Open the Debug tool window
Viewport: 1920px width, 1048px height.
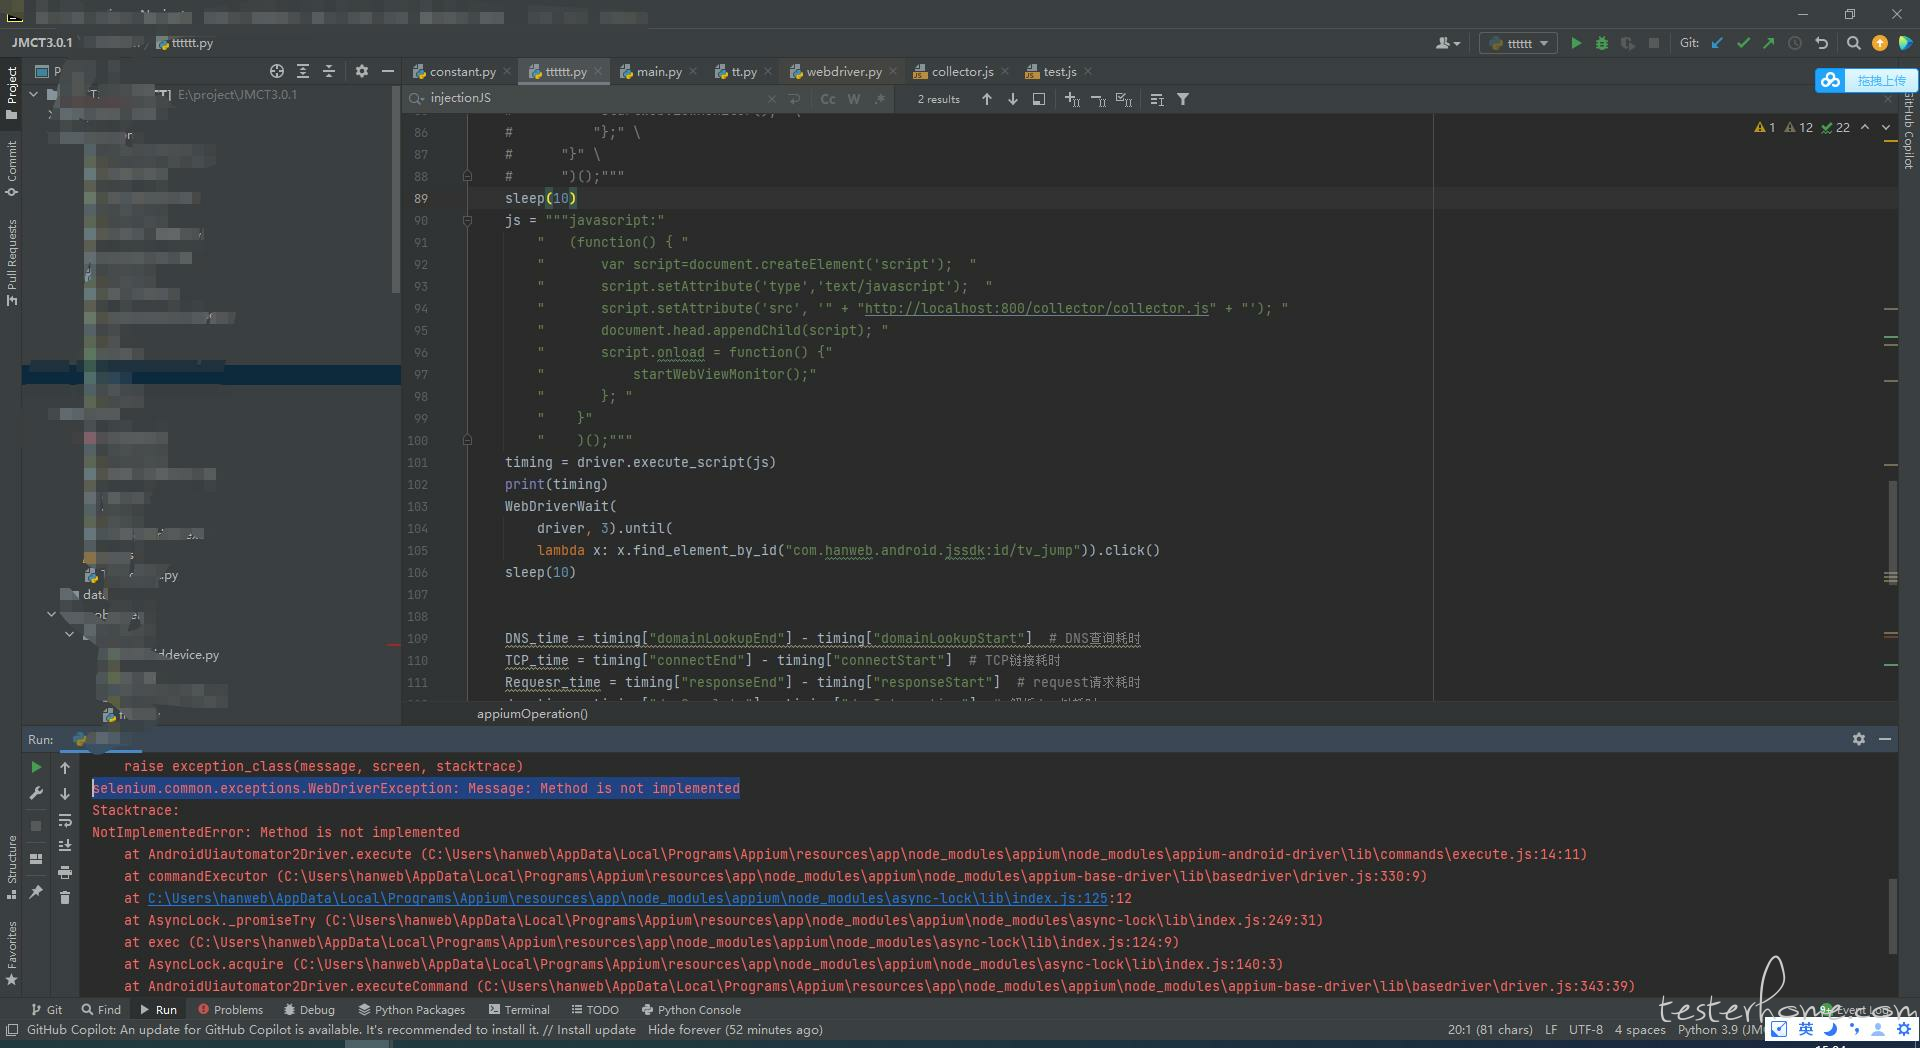coord(309,1010)
